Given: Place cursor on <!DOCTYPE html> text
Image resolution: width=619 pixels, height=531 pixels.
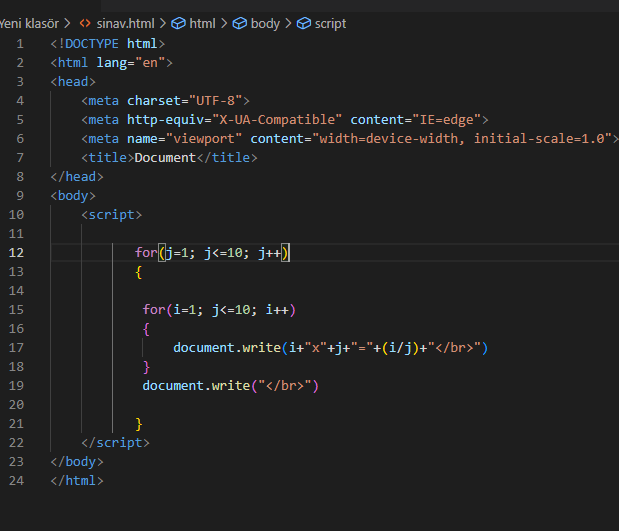Looking at the screenshot, I should [x=107, y=44].
